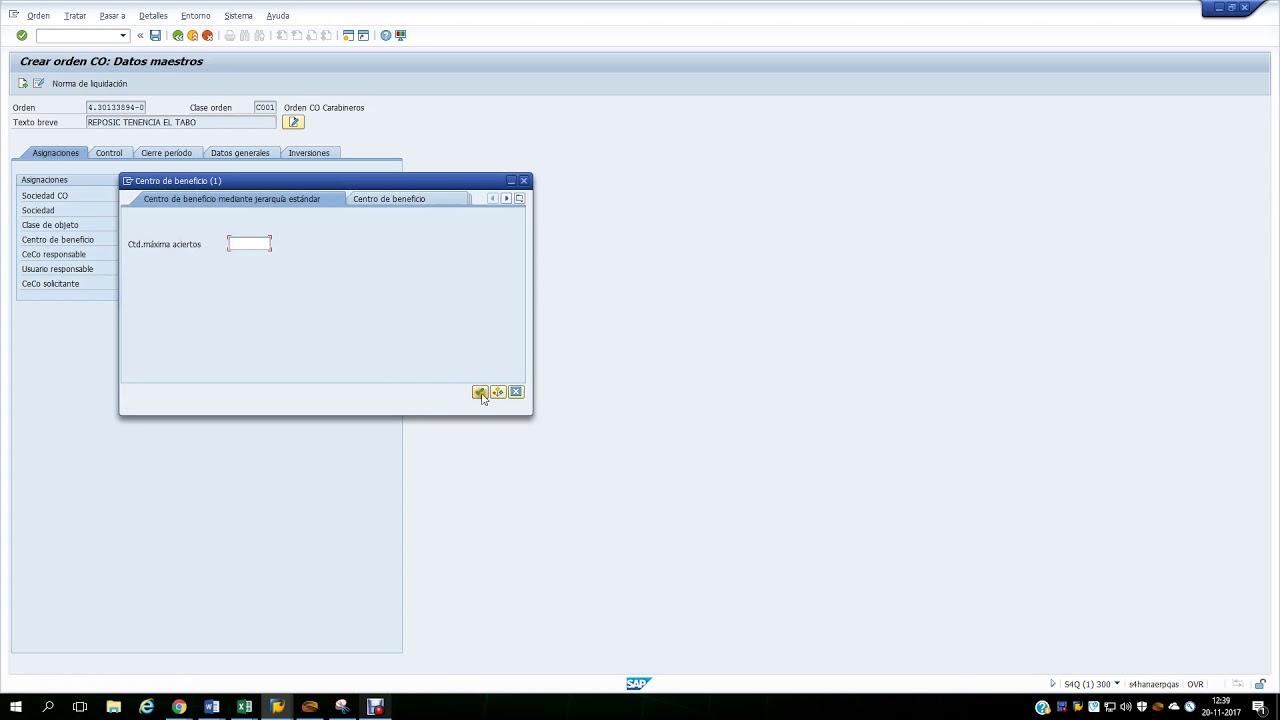Image resolution: width=1280 pixels, height=720 pixels.
Task: Open SAP help with the question mark icon
Action: click(x=386, y=36)
